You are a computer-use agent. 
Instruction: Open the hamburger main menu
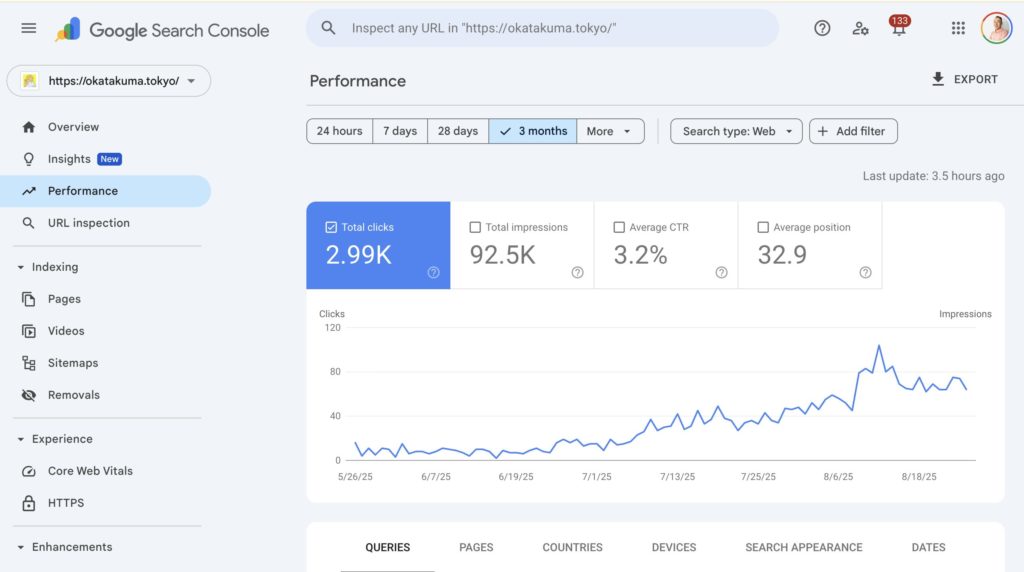tap(29, 28)
